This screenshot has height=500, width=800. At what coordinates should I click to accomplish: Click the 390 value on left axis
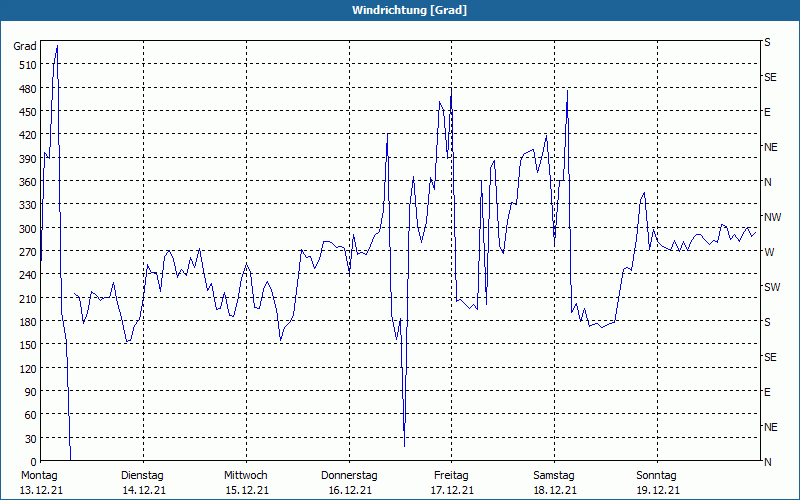[x=28, y=159]
